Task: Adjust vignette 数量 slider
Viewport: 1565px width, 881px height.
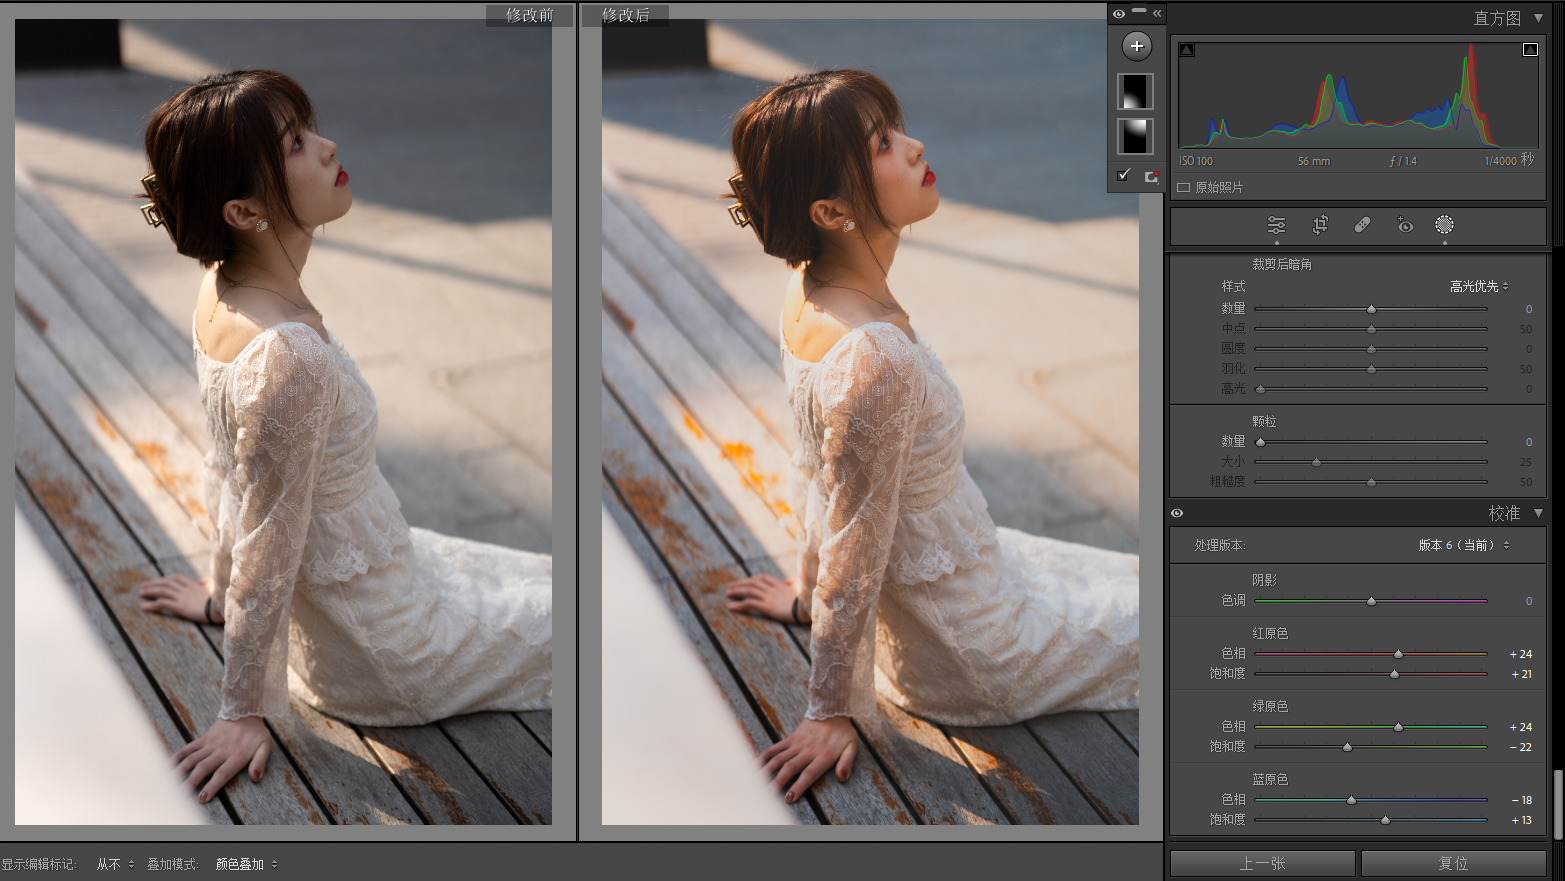Action: coord(1371,309)
